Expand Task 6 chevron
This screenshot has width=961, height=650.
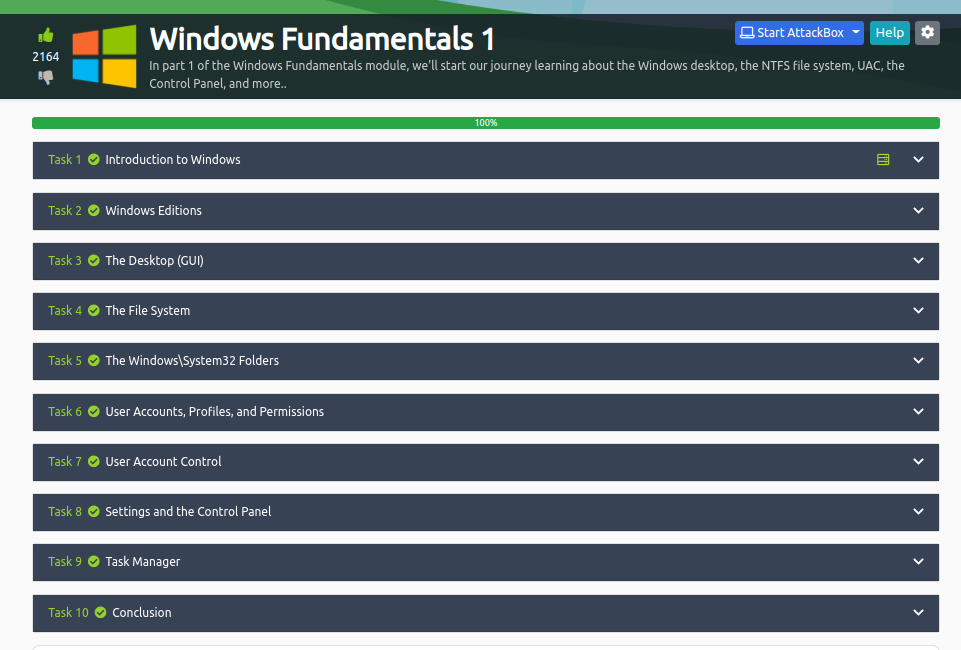click(x=918, y=412)
